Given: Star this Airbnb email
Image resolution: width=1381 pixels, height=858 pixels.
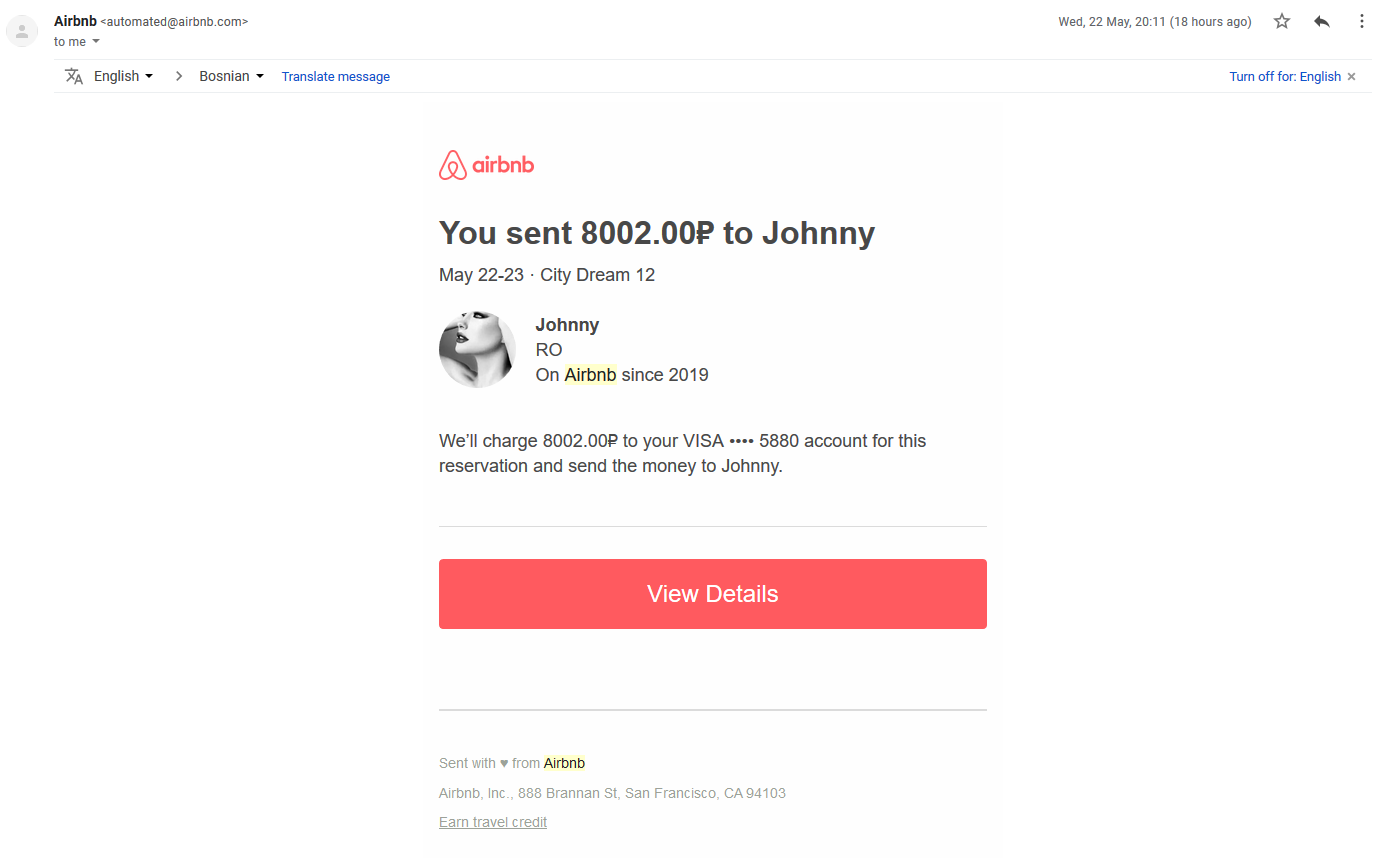Looking at the screenshot, I should click(x=1282, y=21).
